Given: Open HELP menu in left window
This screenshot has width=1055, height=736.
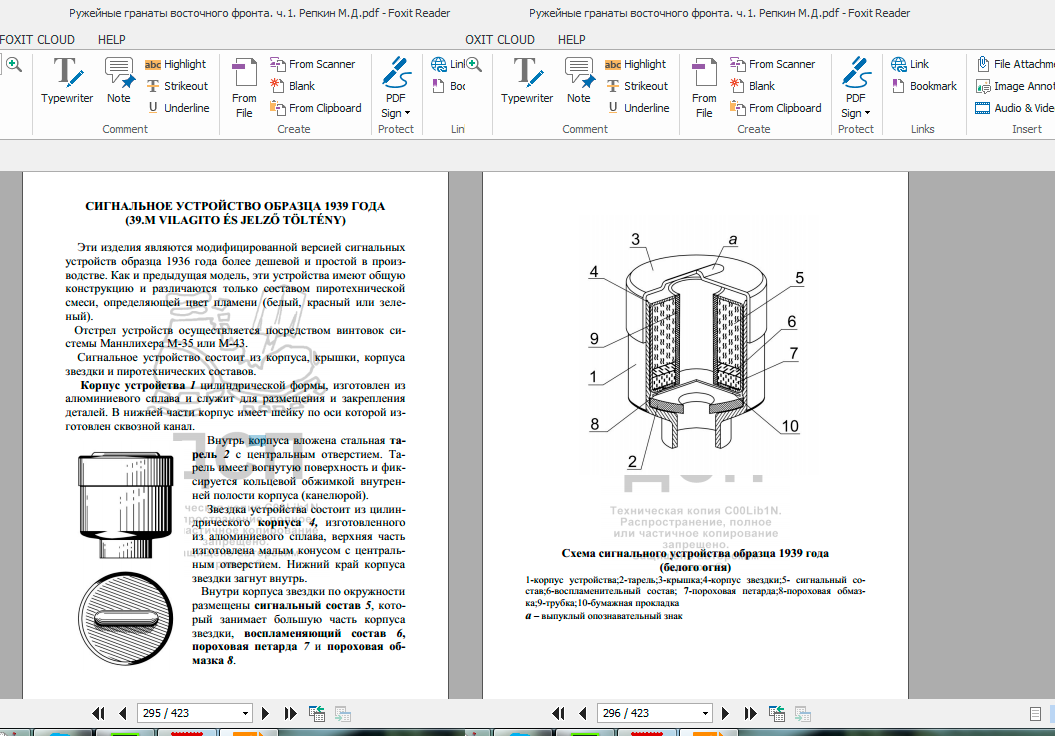Looking at the screenshot, I should (112, 39).
